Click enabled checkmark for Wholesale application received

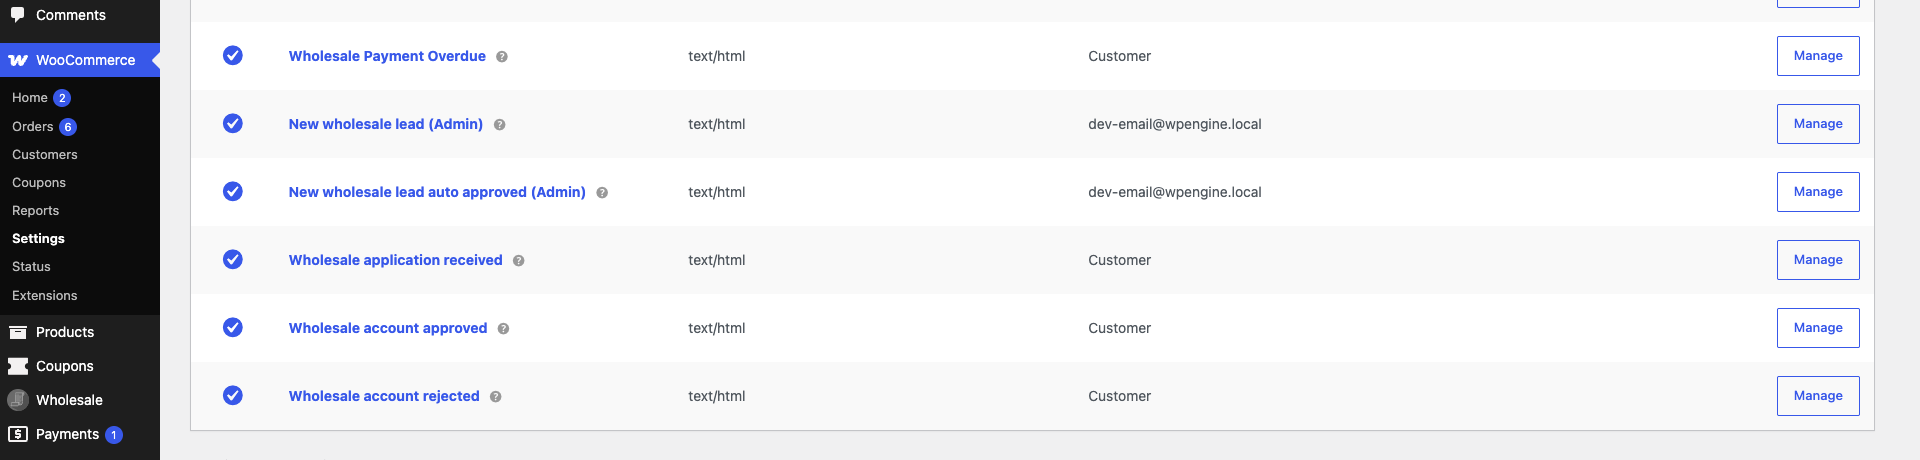tap(233, 259)
